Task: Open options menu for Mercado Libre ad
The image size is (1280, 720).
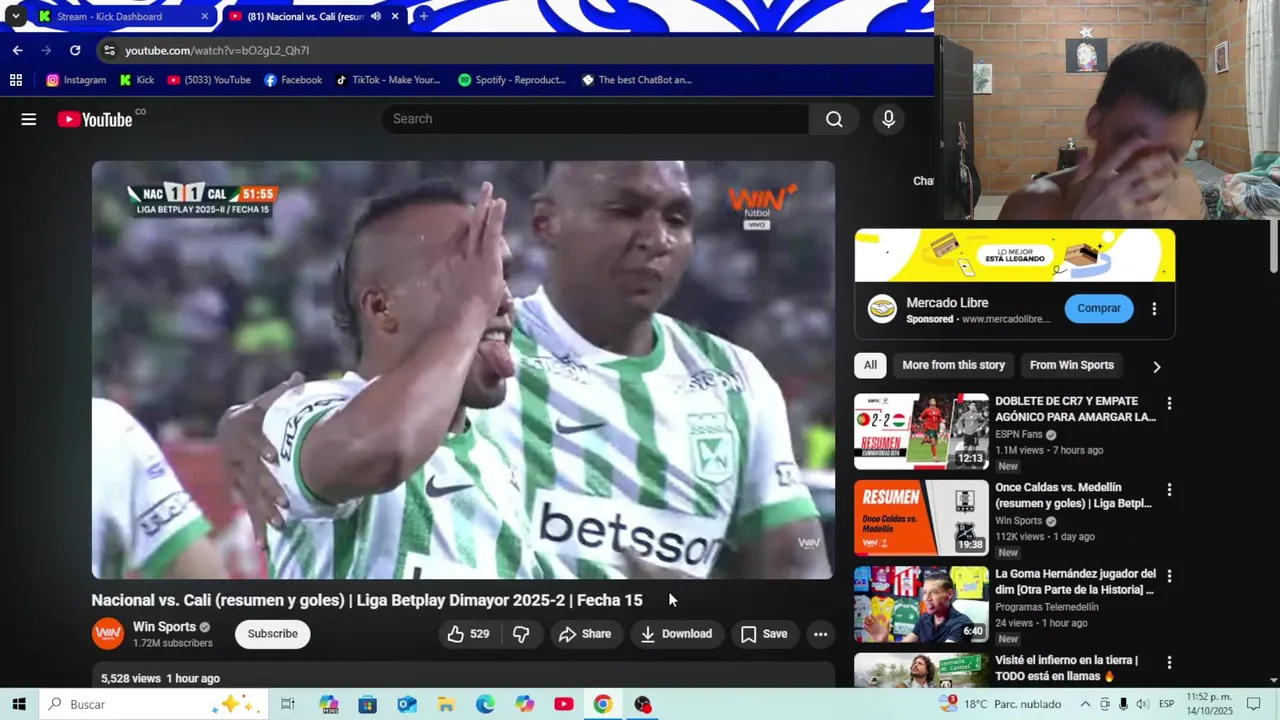Action: coord(1154,309)
